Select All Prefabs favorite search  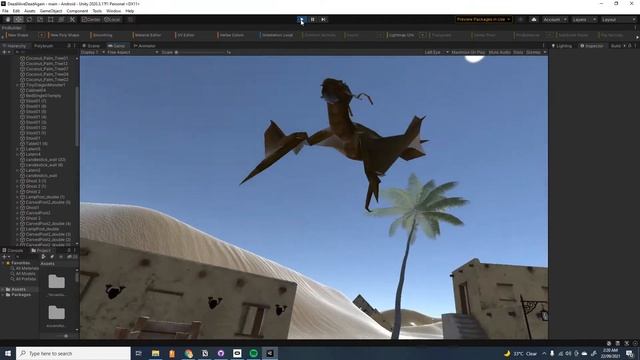[26, 279]
